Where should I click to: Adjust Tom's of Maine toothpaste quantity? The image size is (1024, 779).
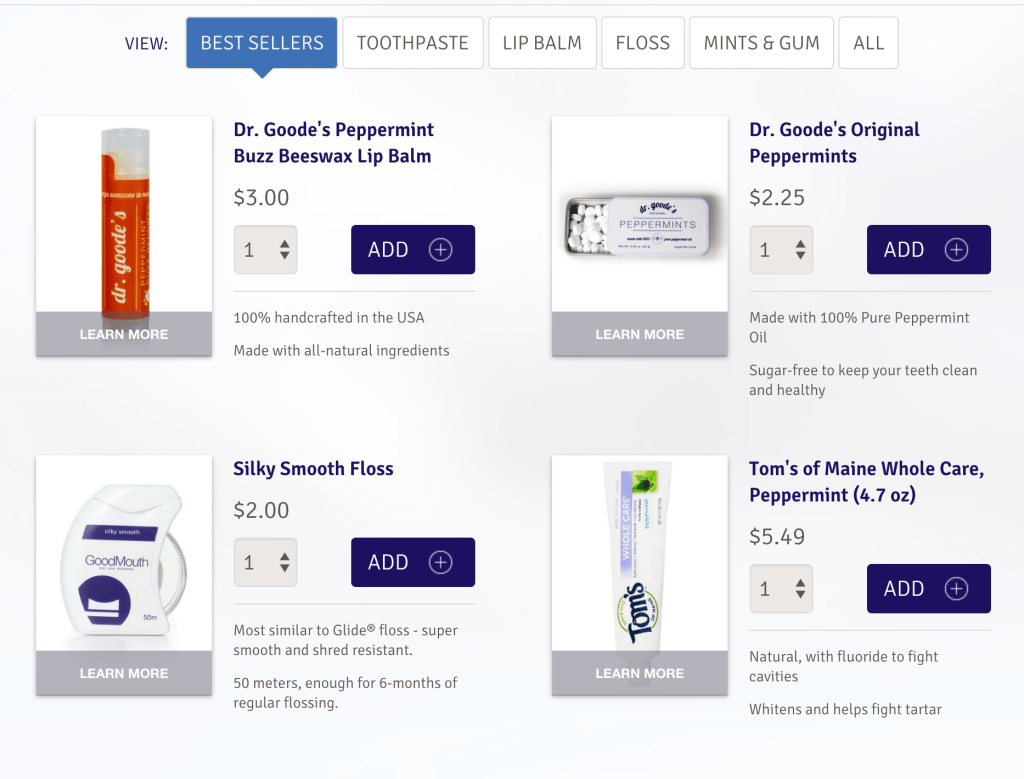pyautogui.click(x=781, y=588)
